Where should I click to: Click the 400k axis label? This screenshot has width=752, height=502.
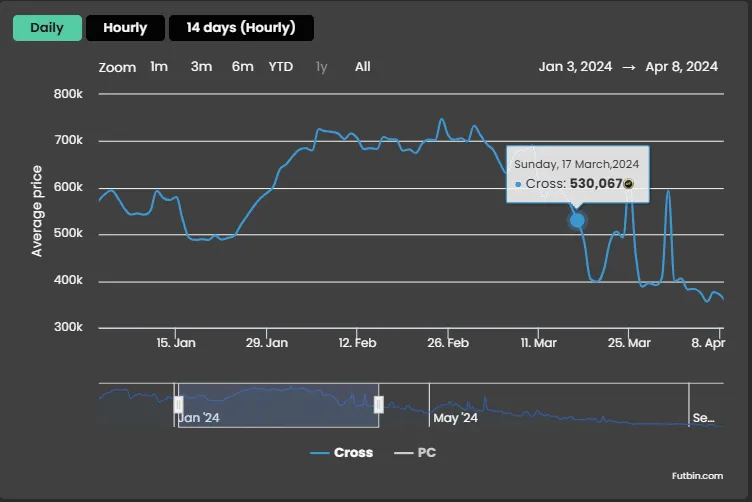[68, 280]
